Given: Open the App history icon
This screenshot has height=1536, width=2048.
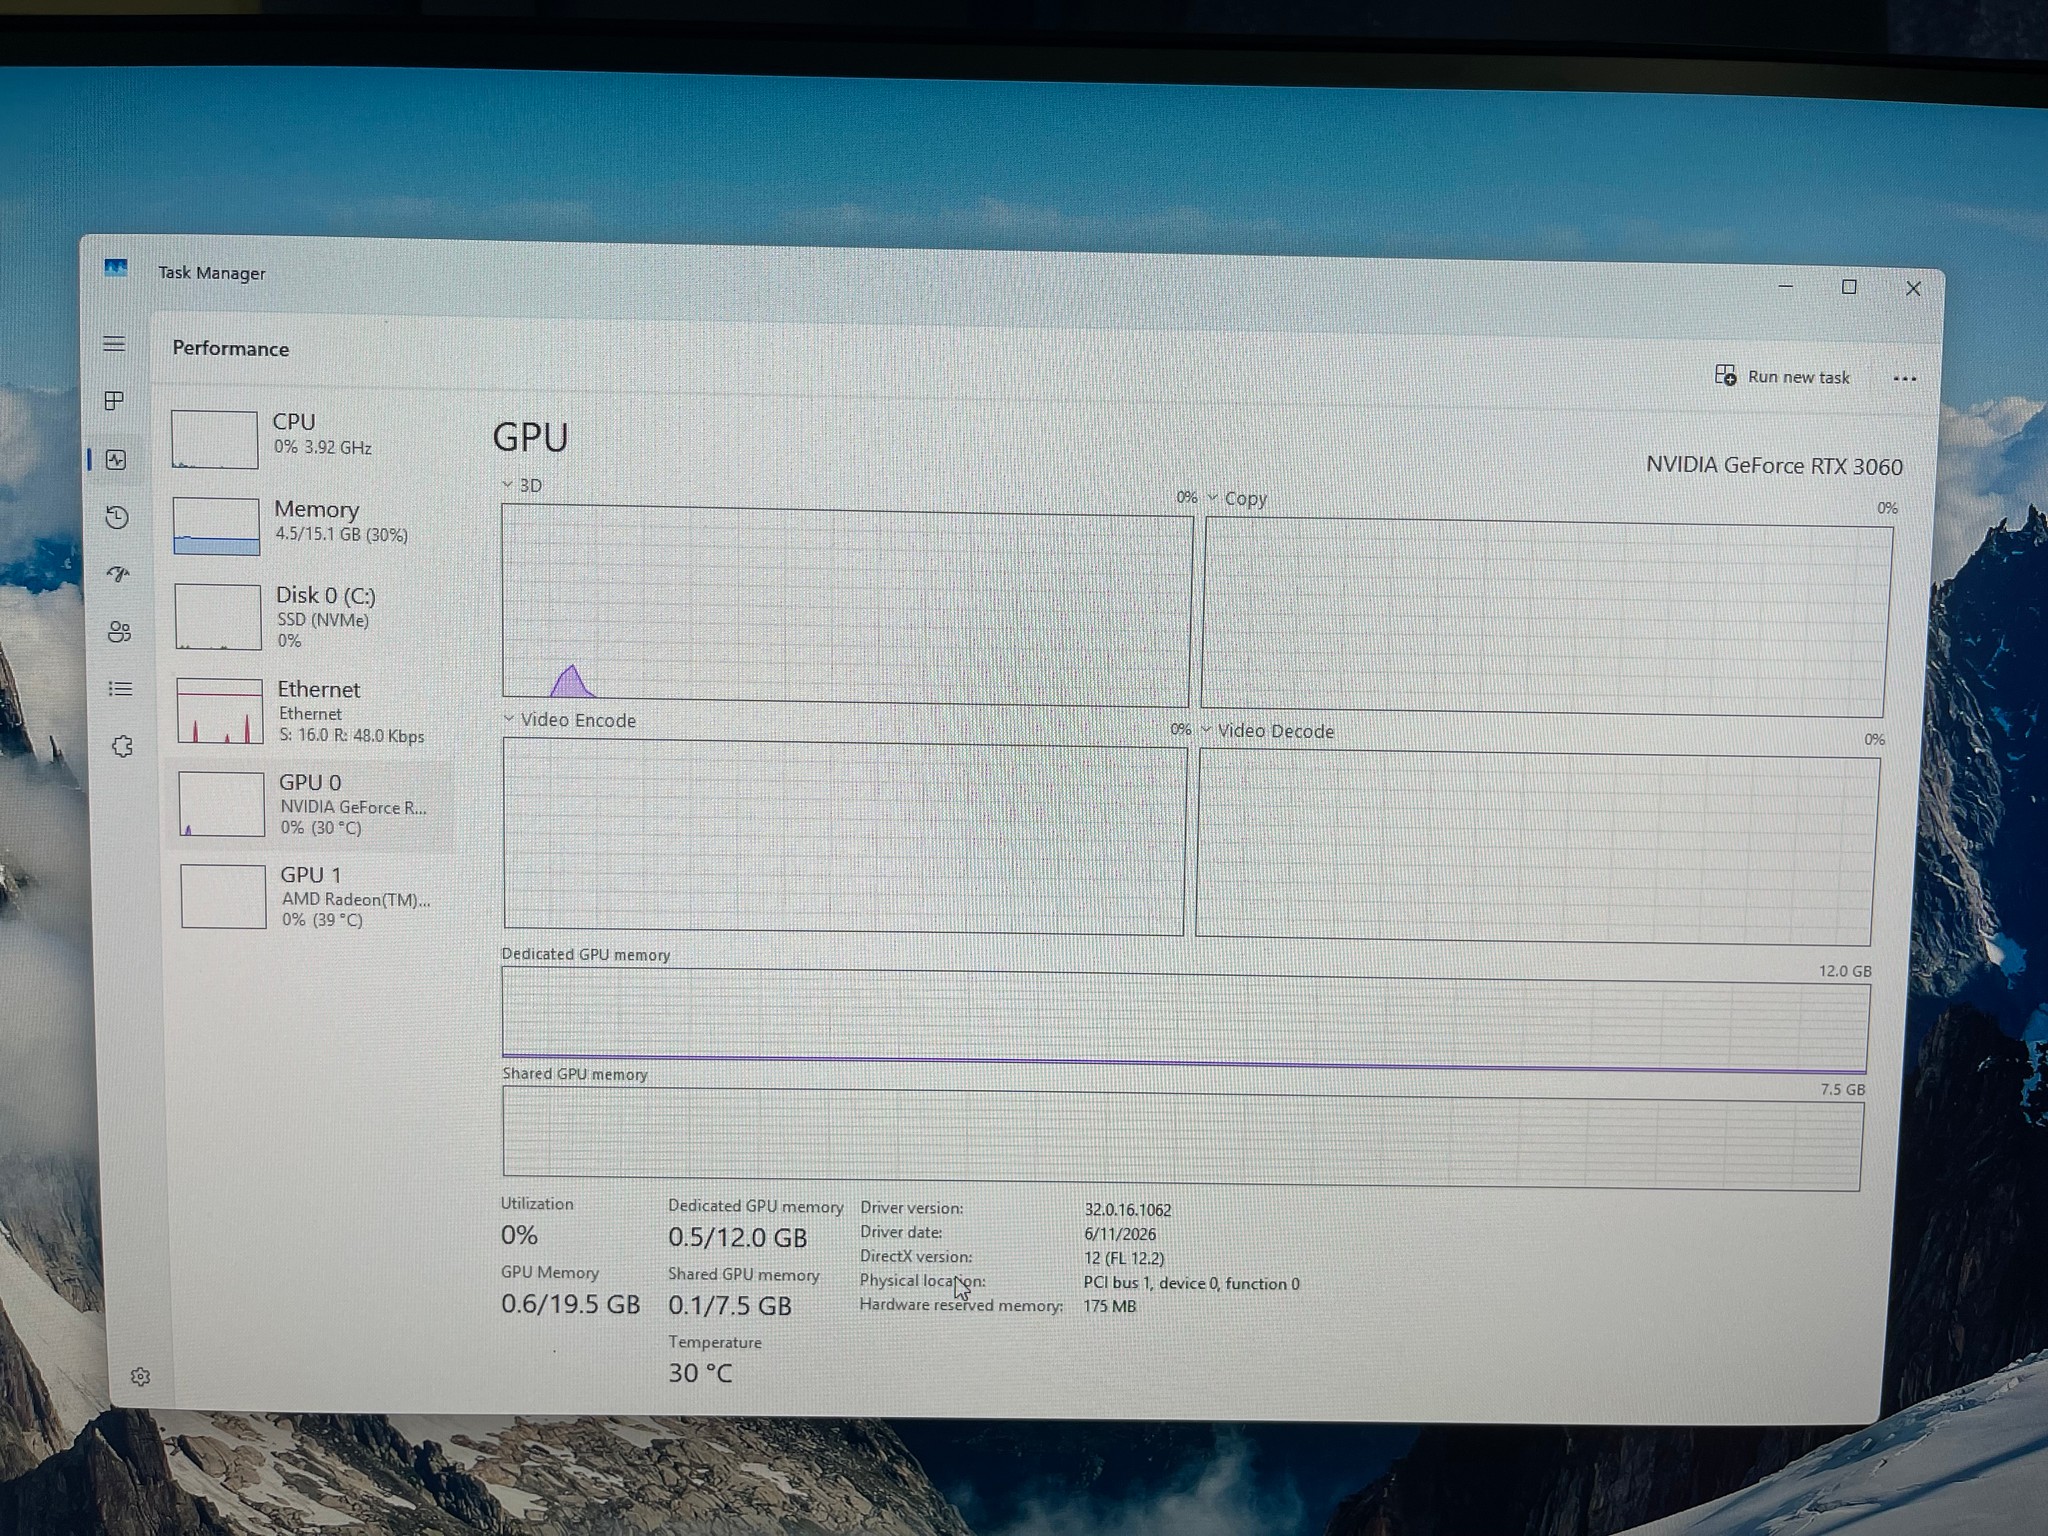Looking at the screenshot, I should (117, 517).
